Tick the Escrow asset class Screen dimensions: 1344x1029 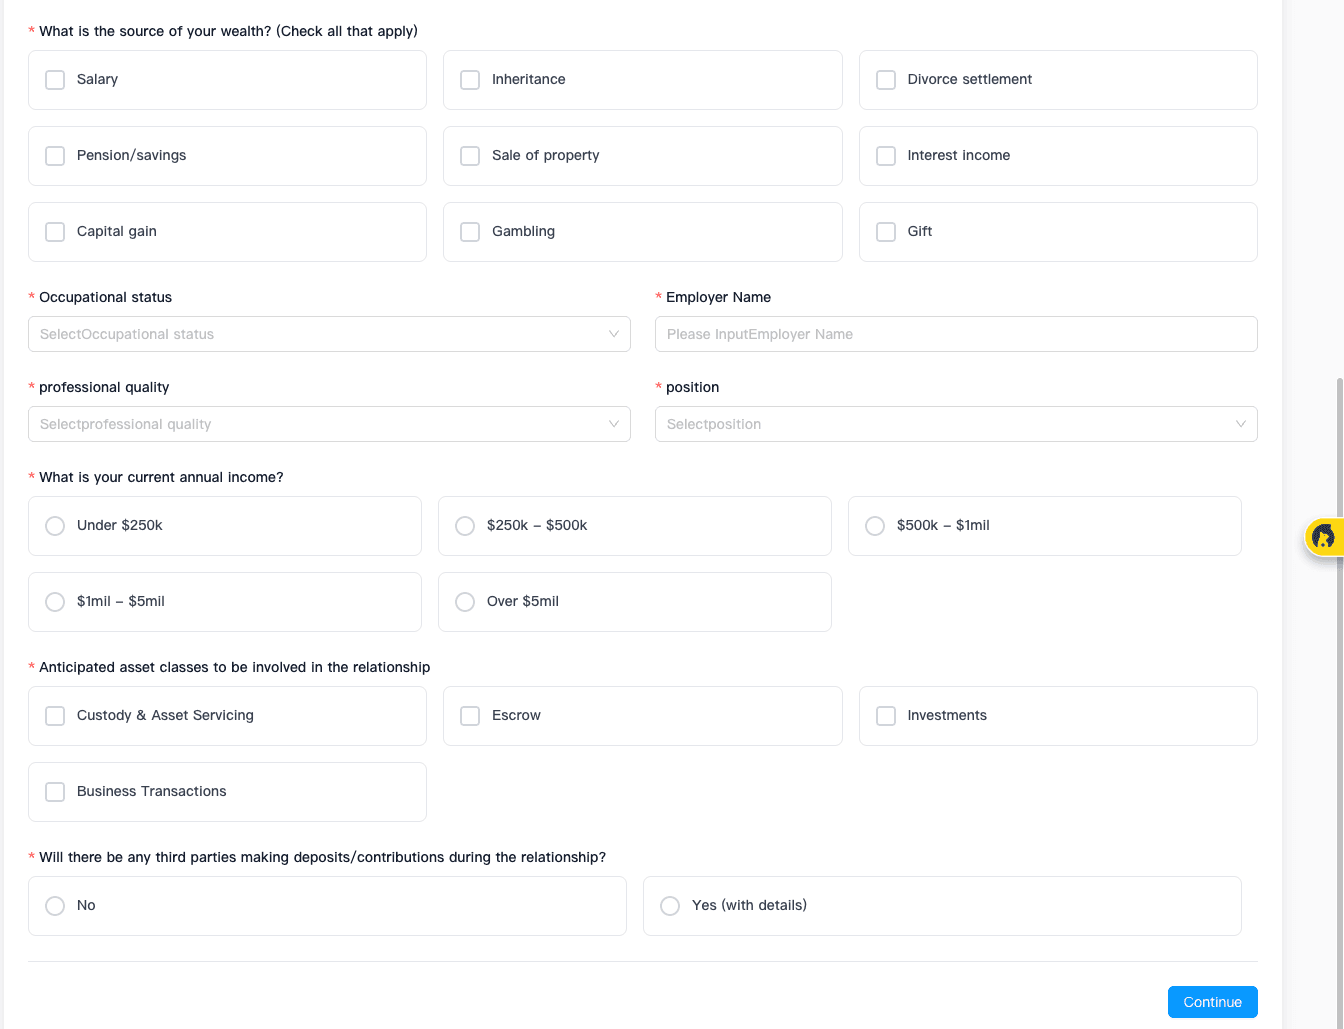(470, 716)
